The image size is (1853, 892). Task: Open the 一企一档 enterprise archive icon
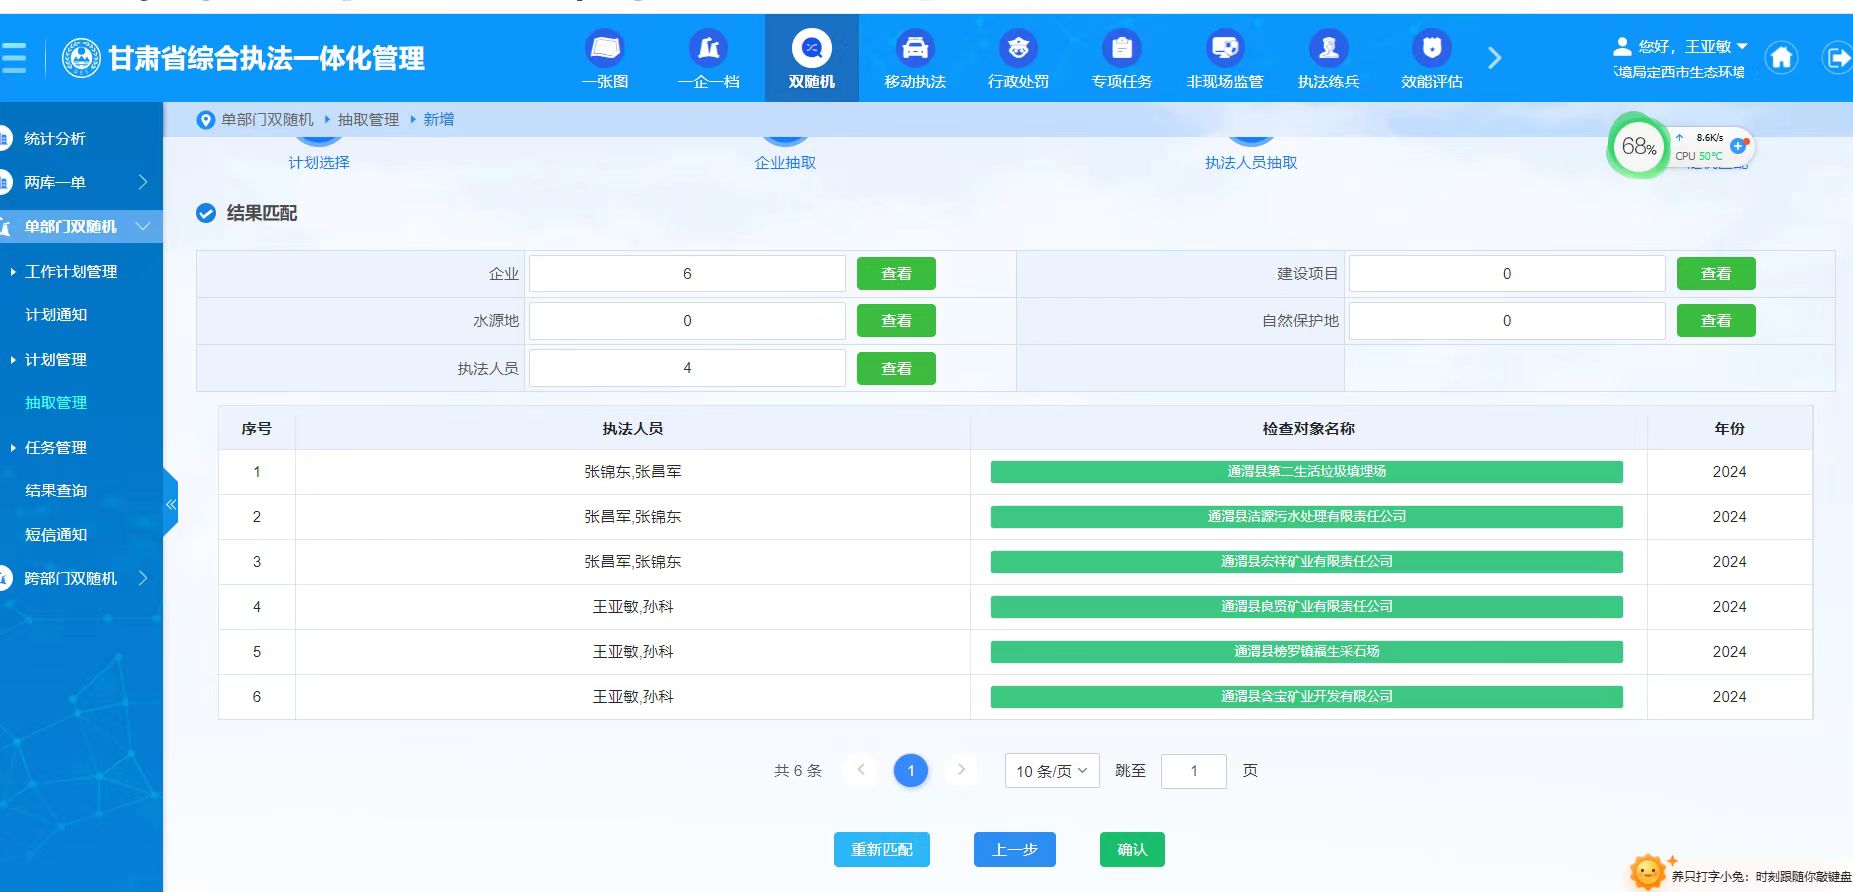click(x=708, y=49)
